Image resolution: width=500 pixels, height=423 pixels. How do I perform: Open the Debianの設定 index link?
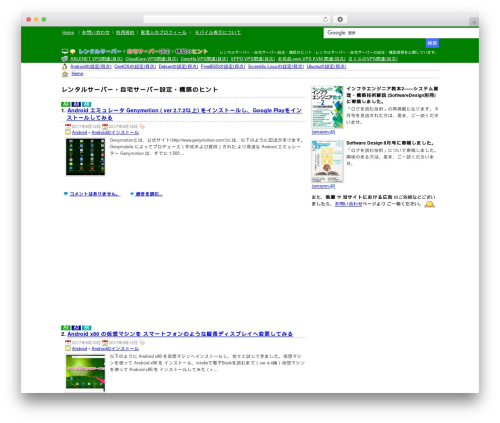[178, 66]
